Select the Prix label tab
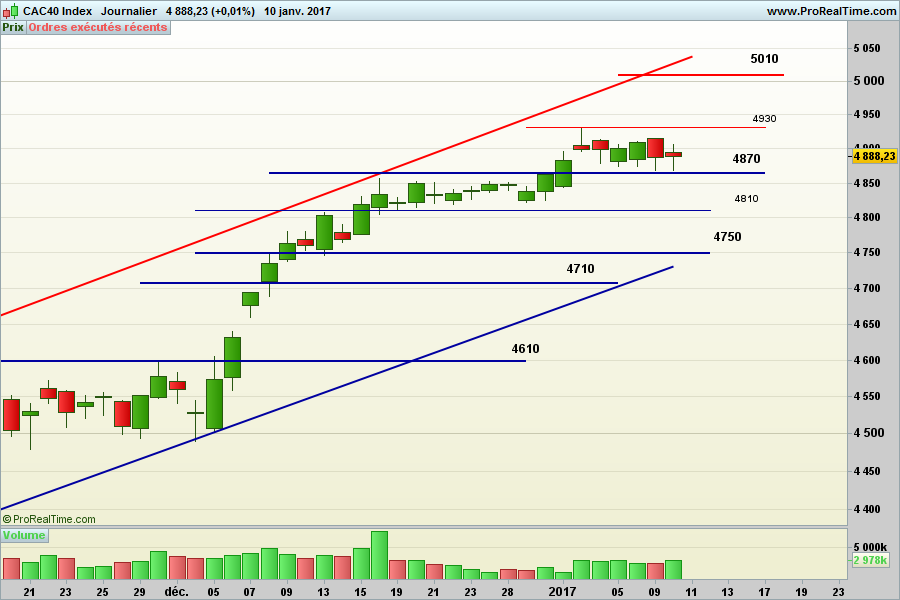Screen dimensions: 900x600 [13, 27]
